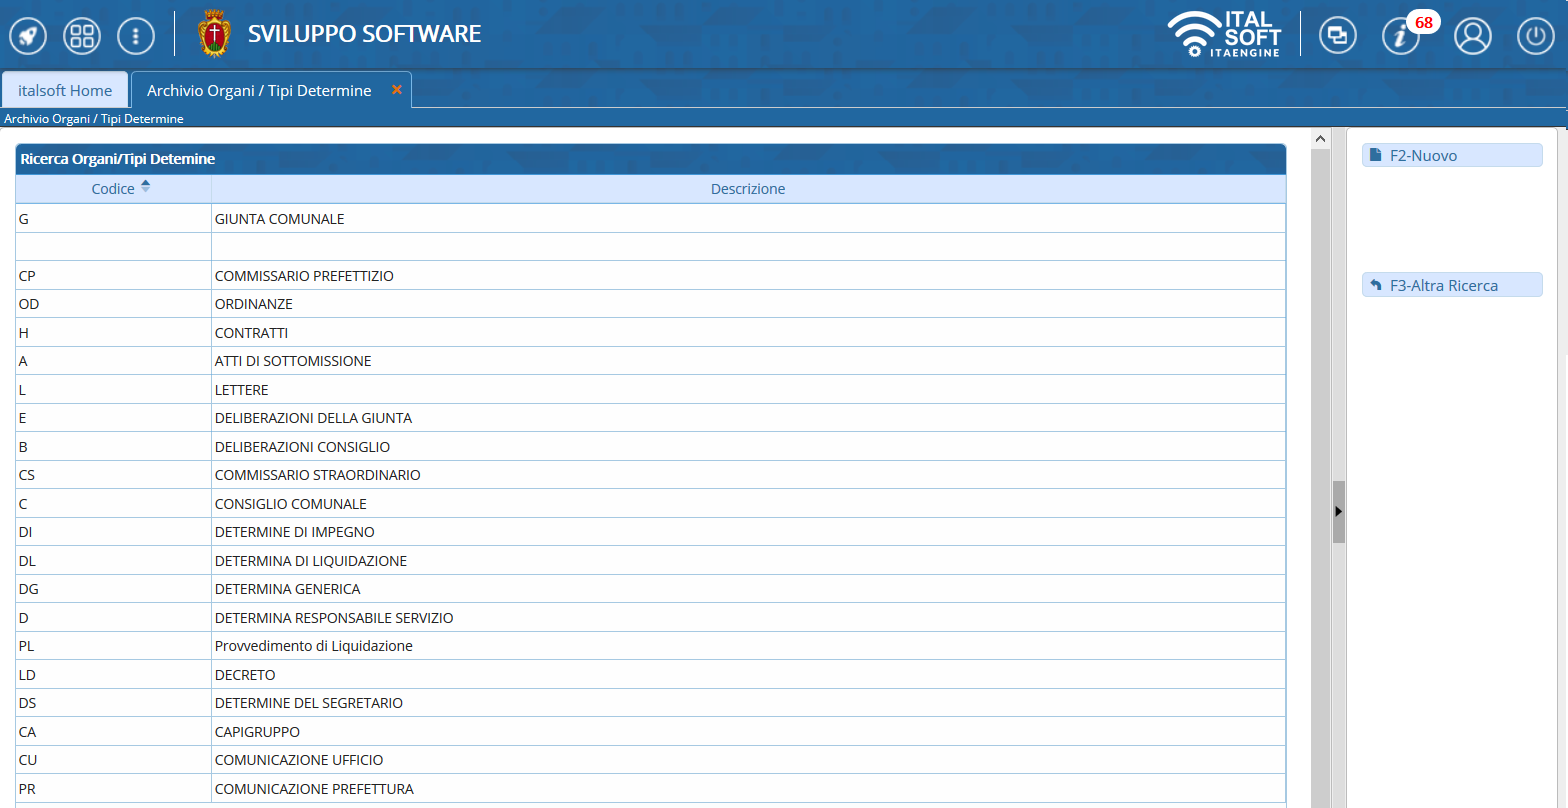
Task: Click the Descrizione column header
Action: tap(747, 189)
